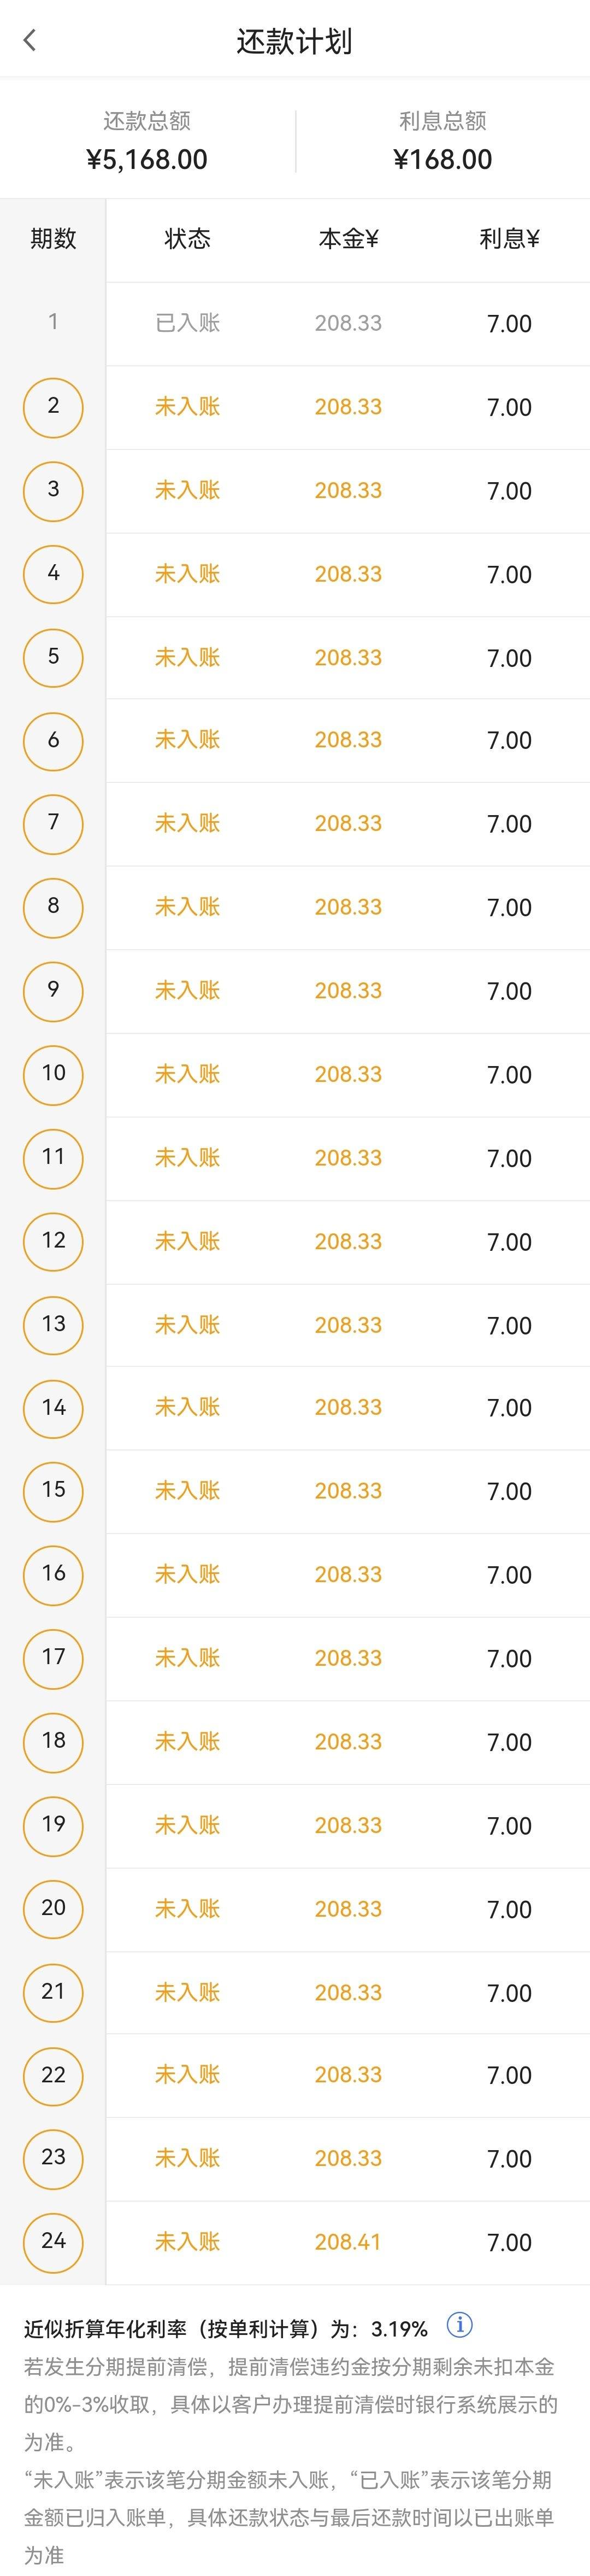This screenshot has width=590, height=2576.
Task: Tap the 还款计划 page title
Action: click(x=294, y=41)
